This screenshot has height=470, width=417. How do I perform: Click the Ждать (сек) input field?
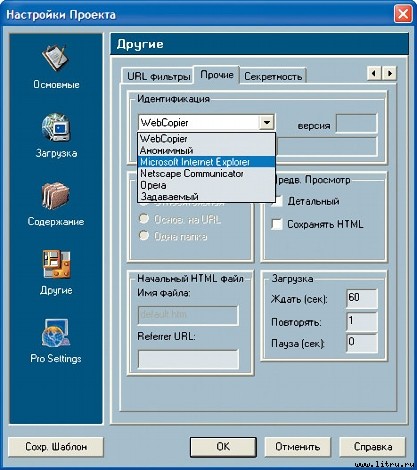362,299
